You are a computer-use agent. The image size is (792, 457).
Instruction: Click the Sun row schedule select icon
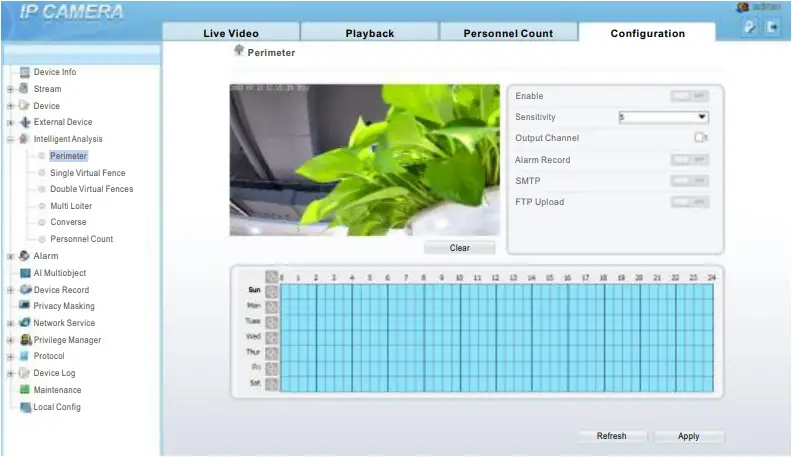click(272, 291)
